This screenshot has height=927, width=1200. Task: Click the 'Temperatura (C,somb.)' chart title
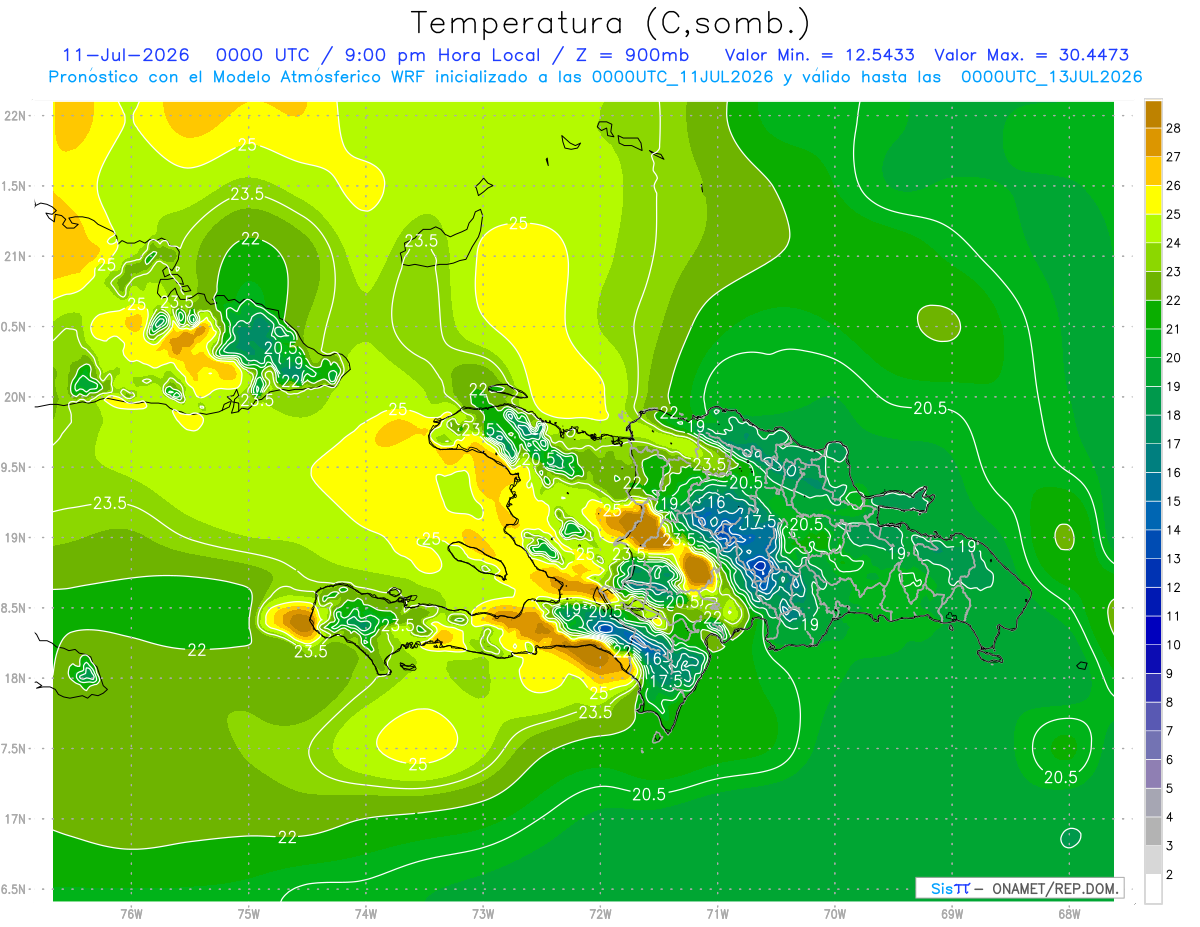click(x=610, y=23)
